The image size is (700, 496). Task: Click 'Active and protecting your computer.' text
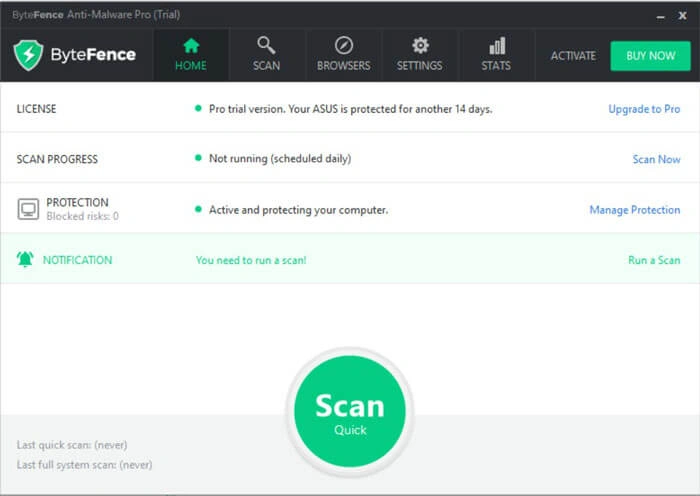coord(298,210)
